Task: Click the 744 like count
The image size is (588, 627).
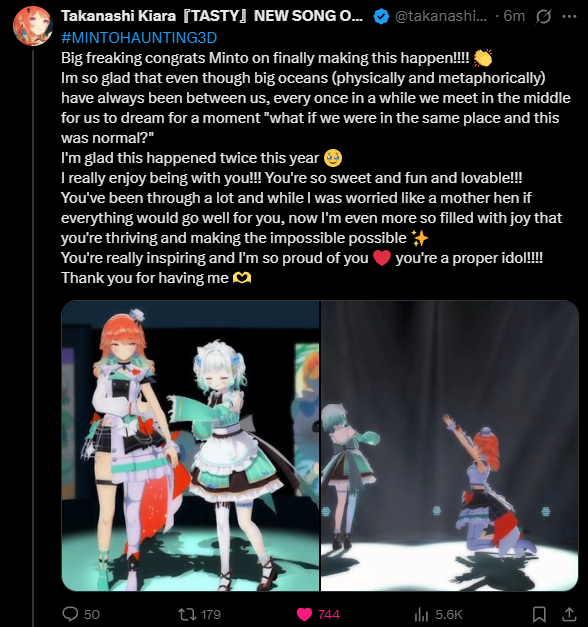Action: 329,614
